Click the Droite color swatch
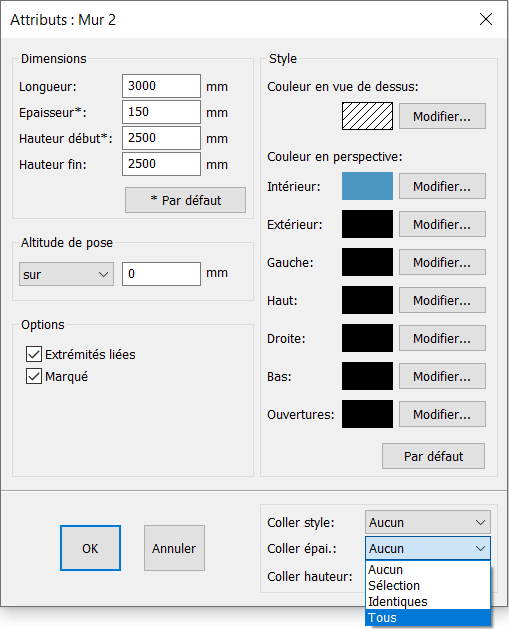 (x=367, y=338)
